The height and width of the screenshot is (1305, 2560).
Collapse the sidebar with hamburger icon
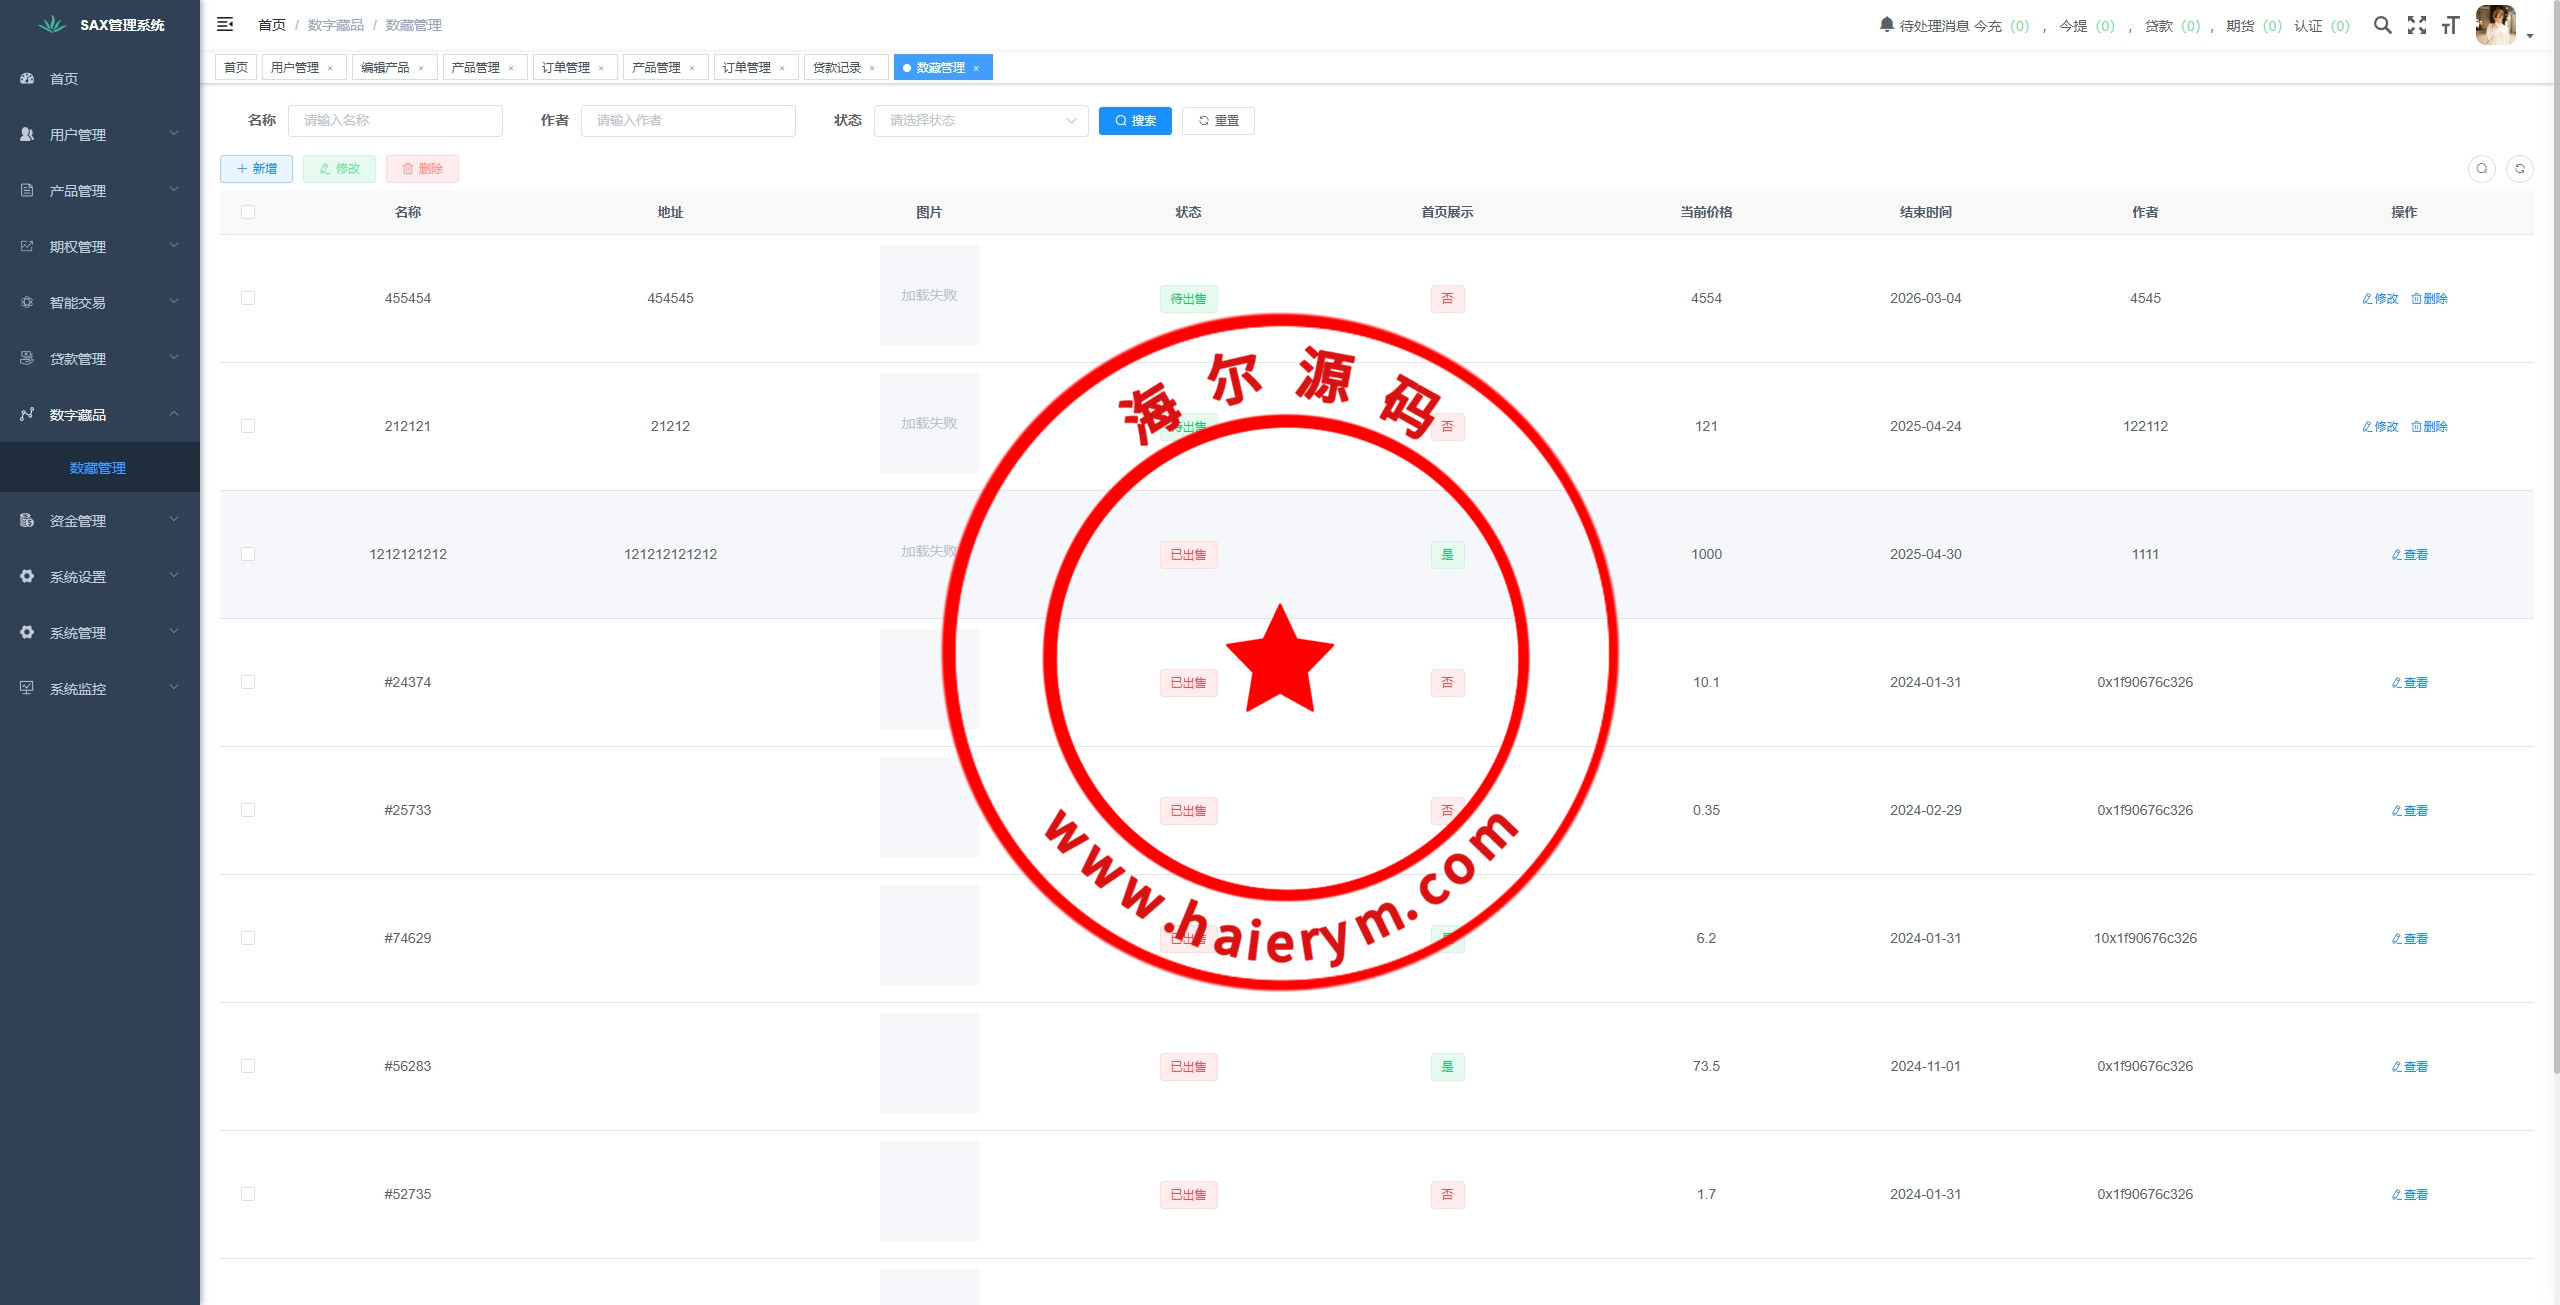tap(225, 24)
